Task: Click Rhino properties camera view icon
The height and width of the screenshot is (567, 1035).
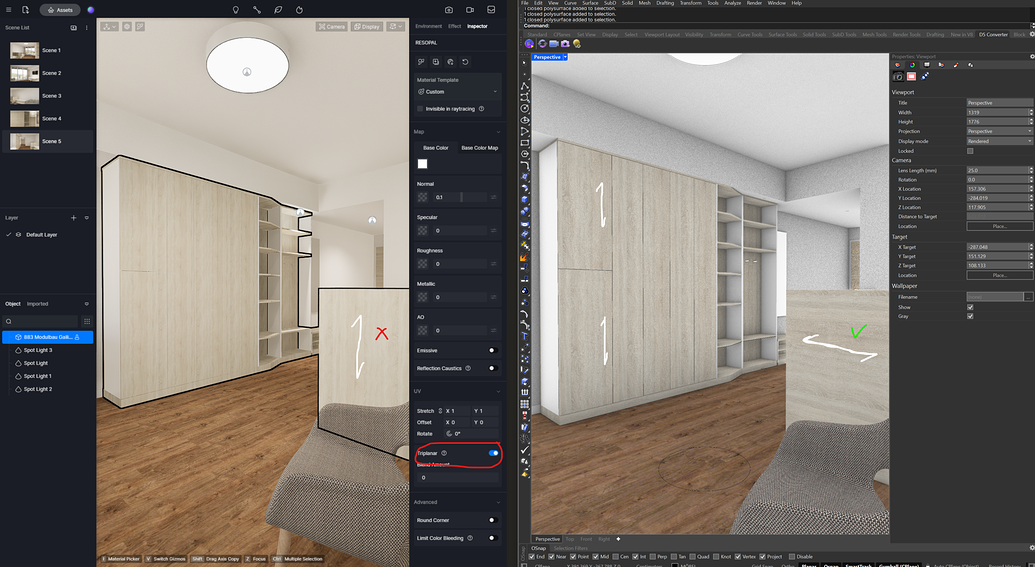Action: click(898, 77)
